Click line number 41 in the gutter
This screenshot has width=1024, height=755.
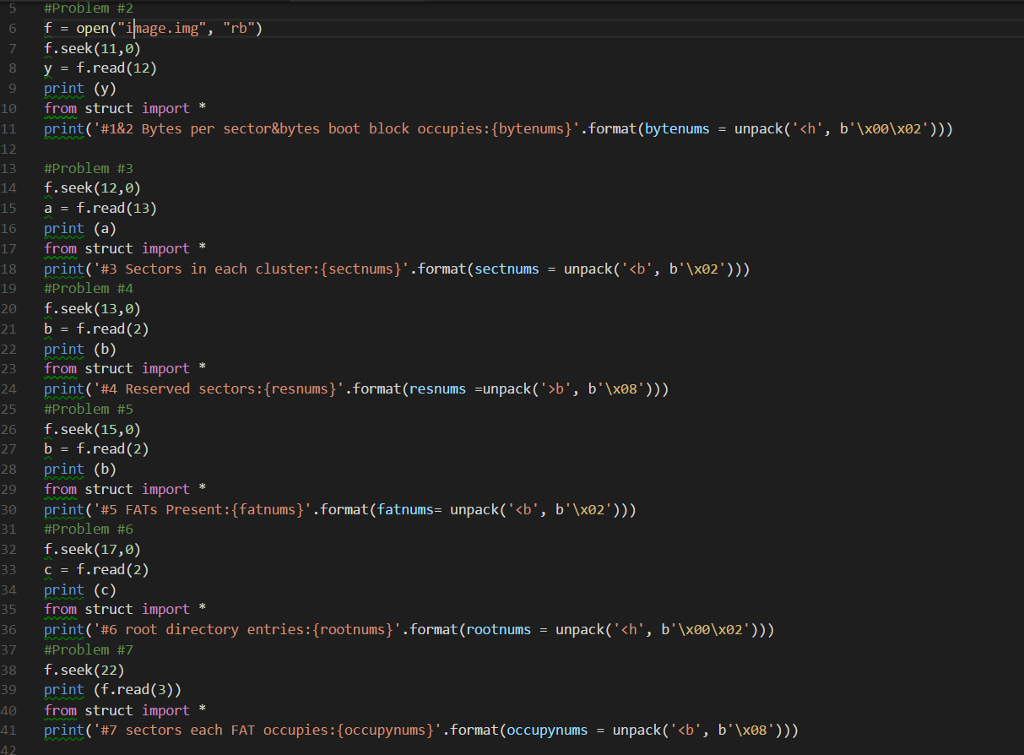coord(11,730)
